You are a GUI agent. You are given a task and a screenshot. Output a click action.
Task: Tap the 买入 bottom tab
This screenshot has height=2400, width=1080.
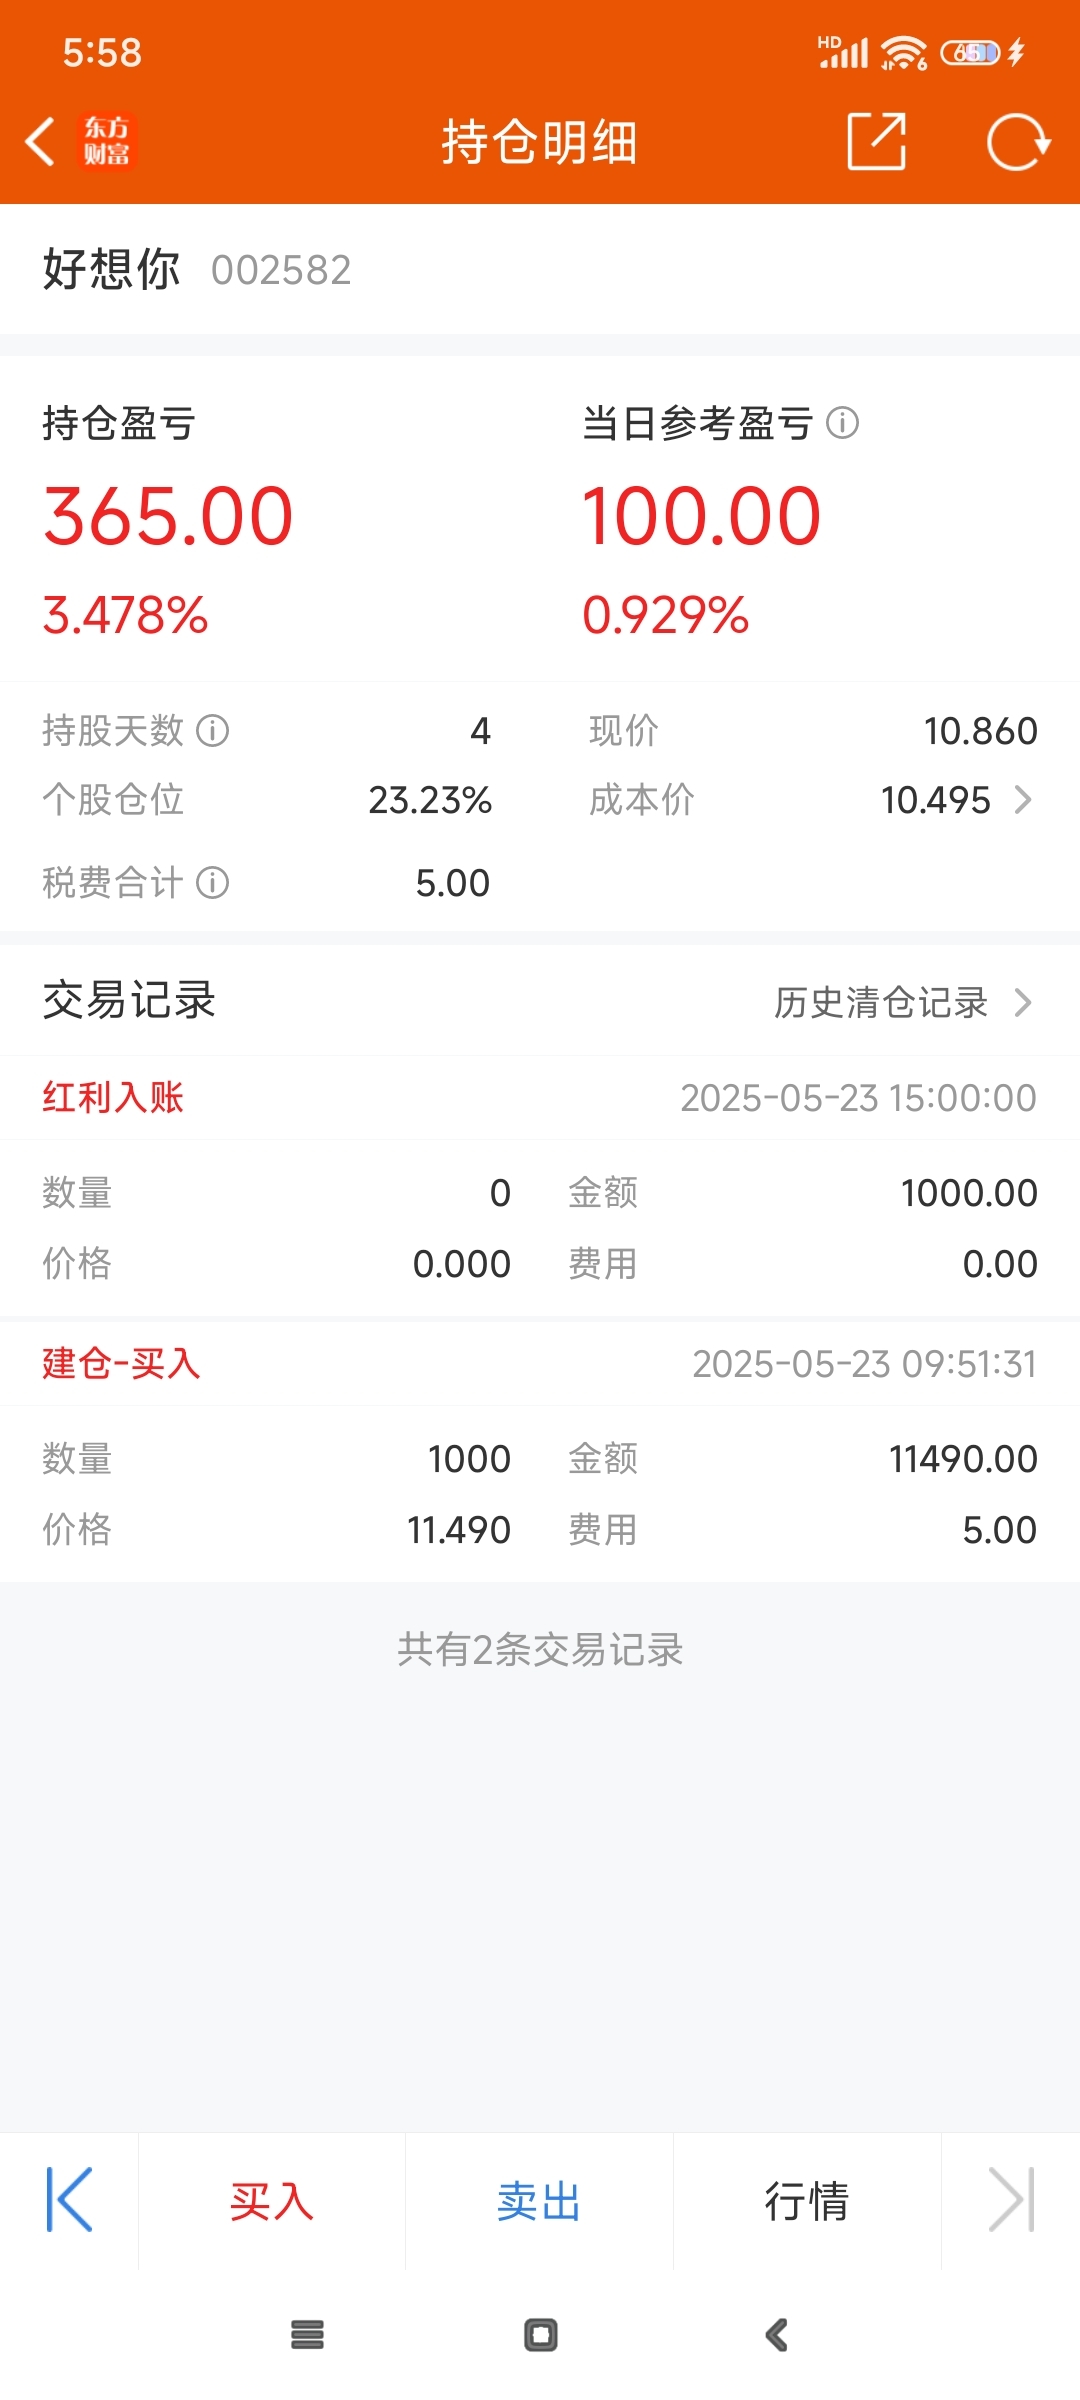click(272, 2201)
